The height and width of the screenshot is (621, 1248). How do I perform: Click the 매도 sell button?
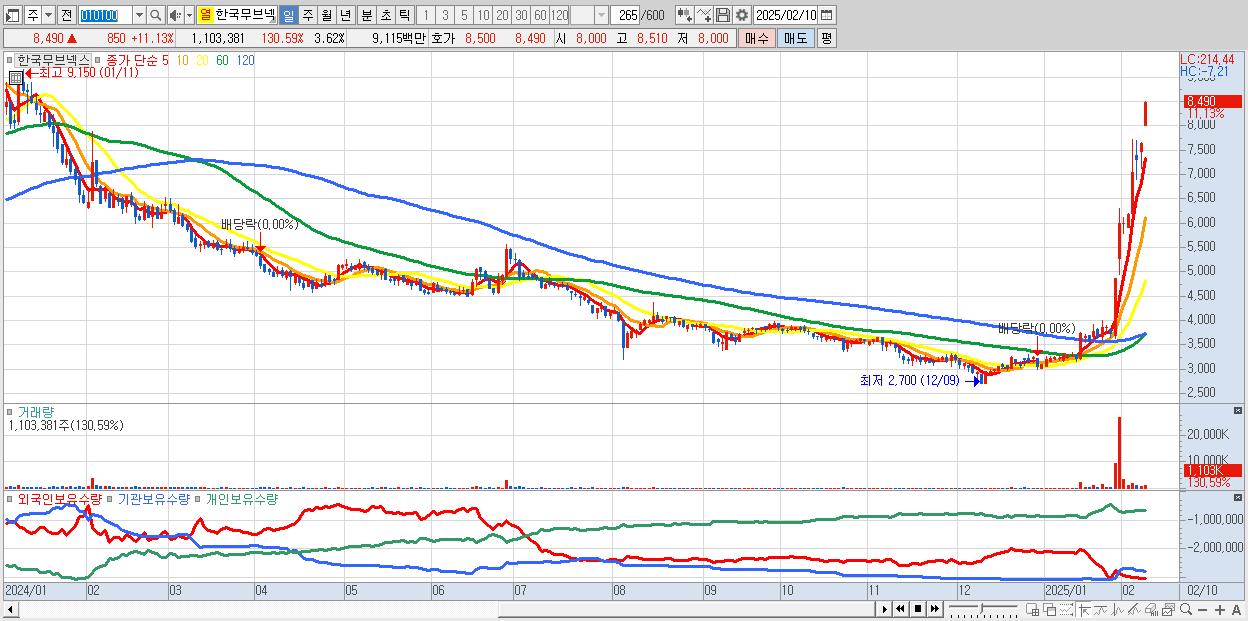click(x=796, y=38)
